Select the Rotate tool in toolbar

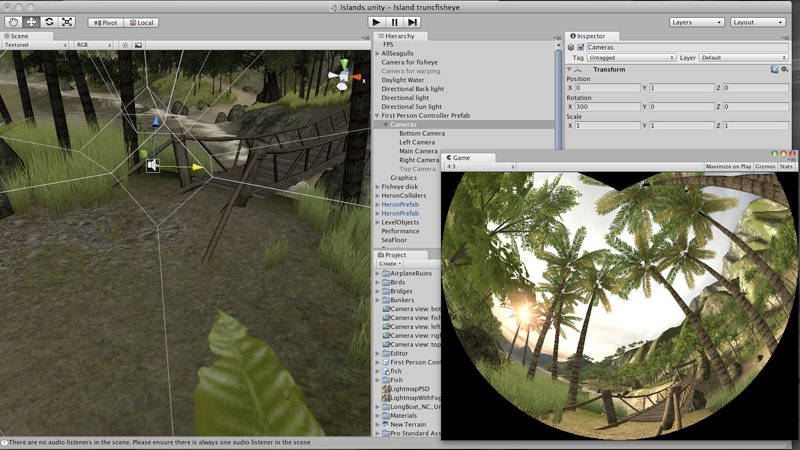click(x=49, y=21)
